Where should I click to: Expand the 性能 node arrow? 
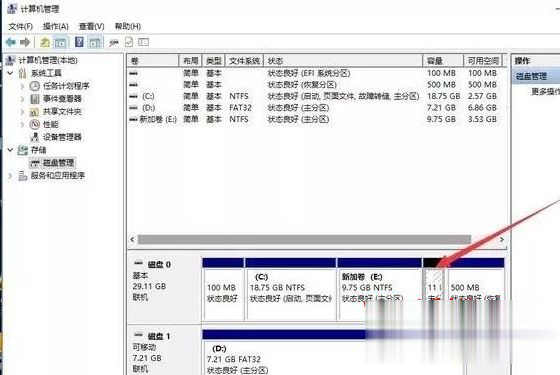[x=22, y=124]
